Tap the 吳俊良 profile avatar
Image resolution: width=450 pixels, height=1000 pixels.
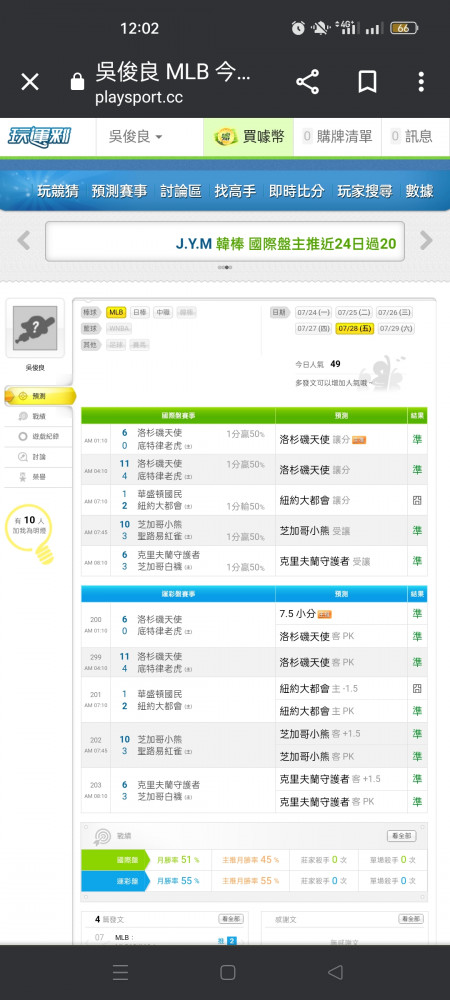[35, 328]
